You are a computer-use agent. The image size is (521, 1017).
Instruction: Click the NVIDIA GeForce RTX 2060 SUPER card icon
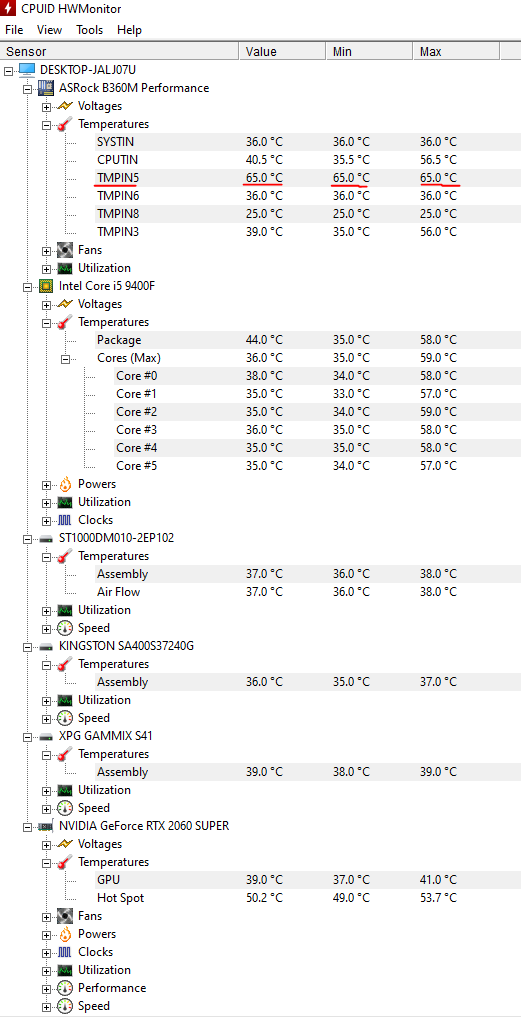coord(45,826)
